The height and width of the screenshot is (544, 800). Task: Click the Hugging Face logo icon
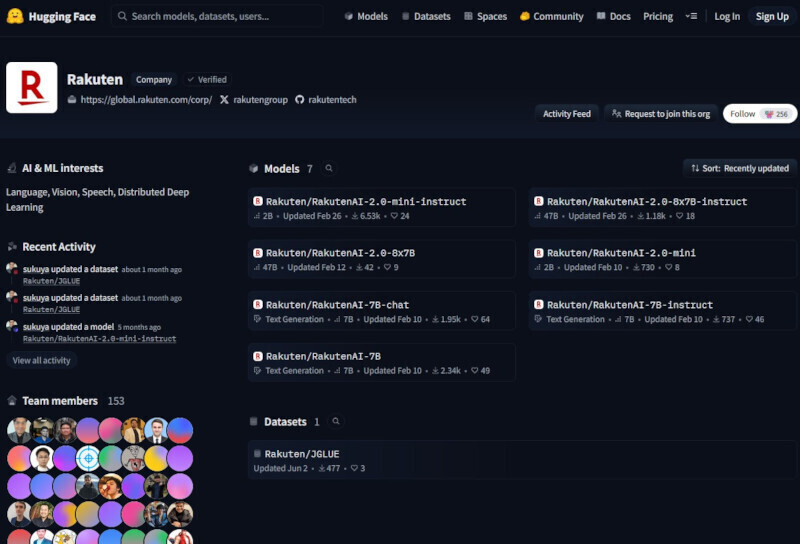15,16
